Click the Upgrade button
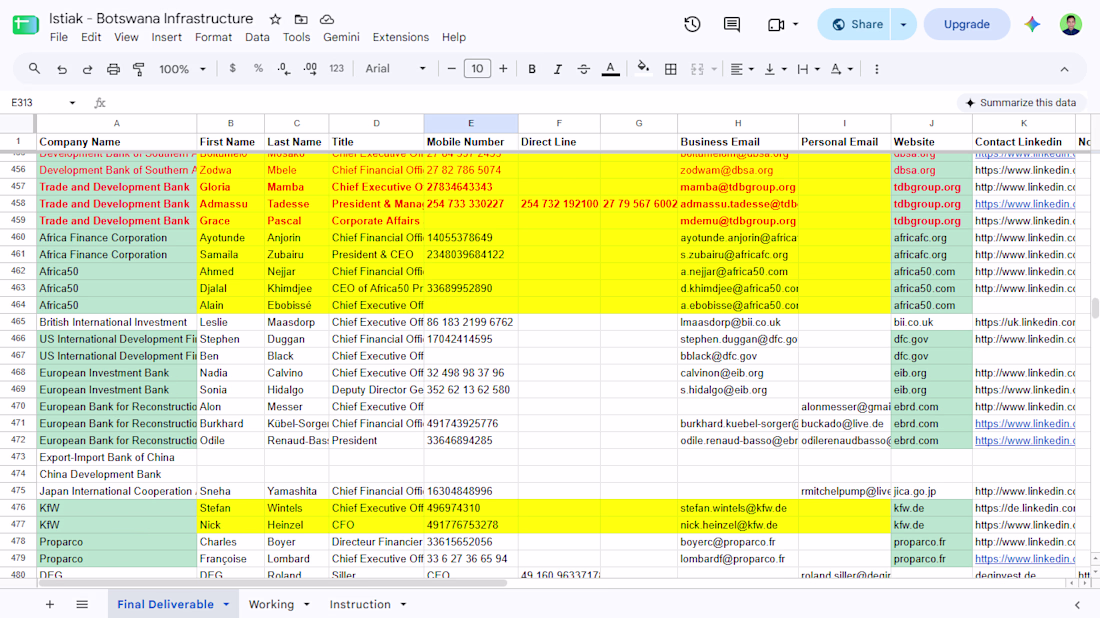 [x=966, y=25]
